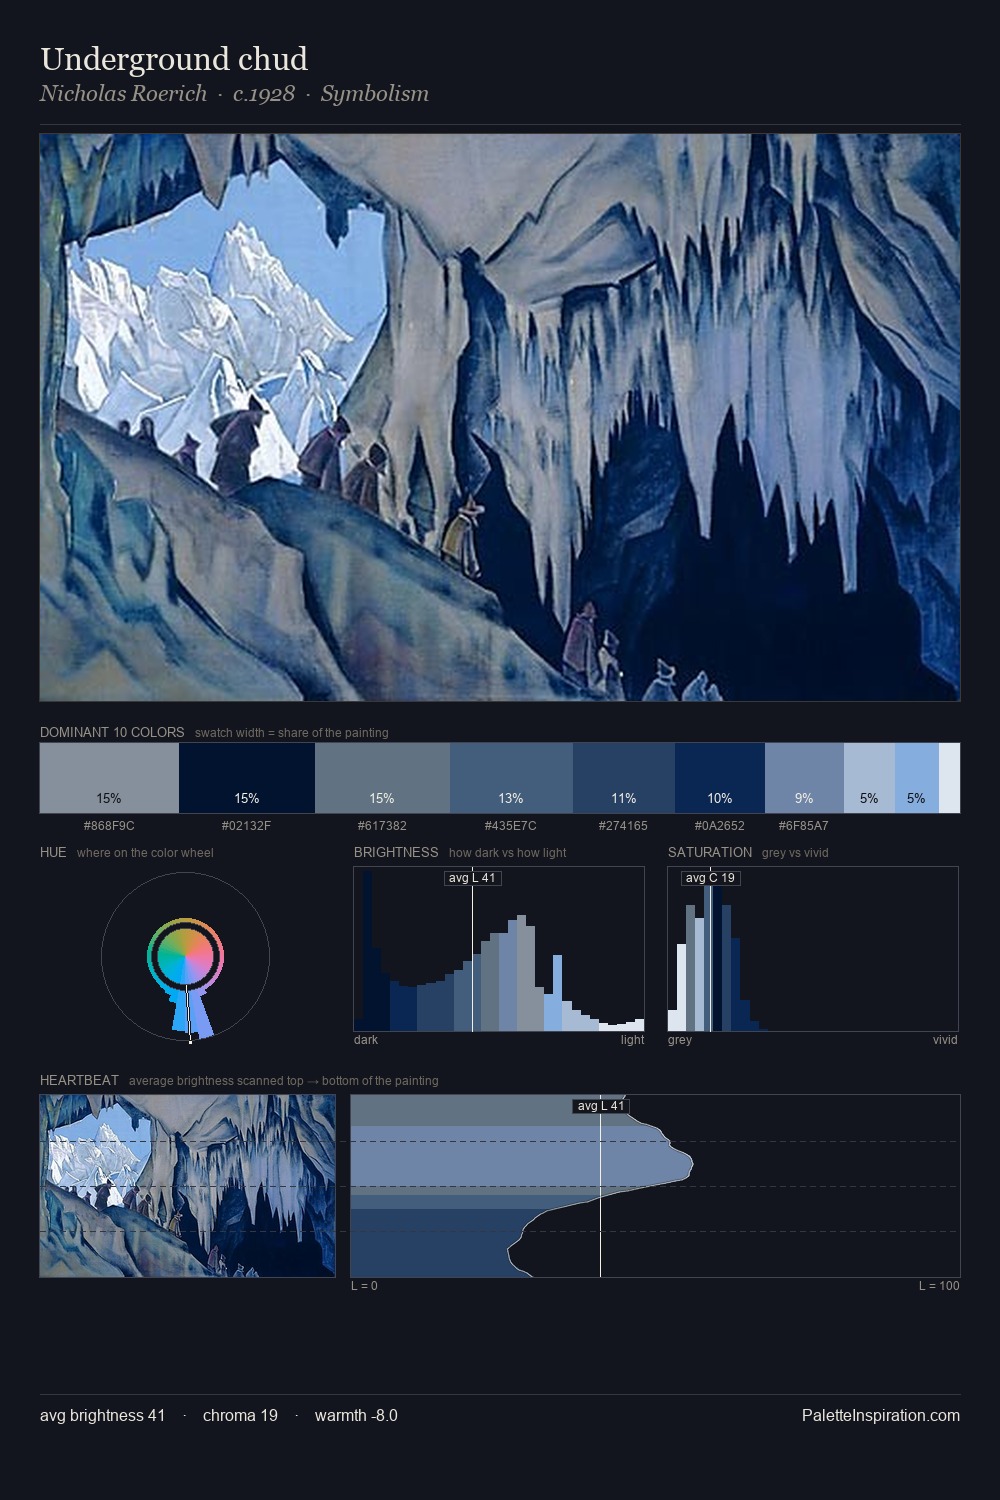
Task: Click the 'Nicholas Roerich · c.1928 · Symbolism' subtitle
Action: click(x=234, y=94)
